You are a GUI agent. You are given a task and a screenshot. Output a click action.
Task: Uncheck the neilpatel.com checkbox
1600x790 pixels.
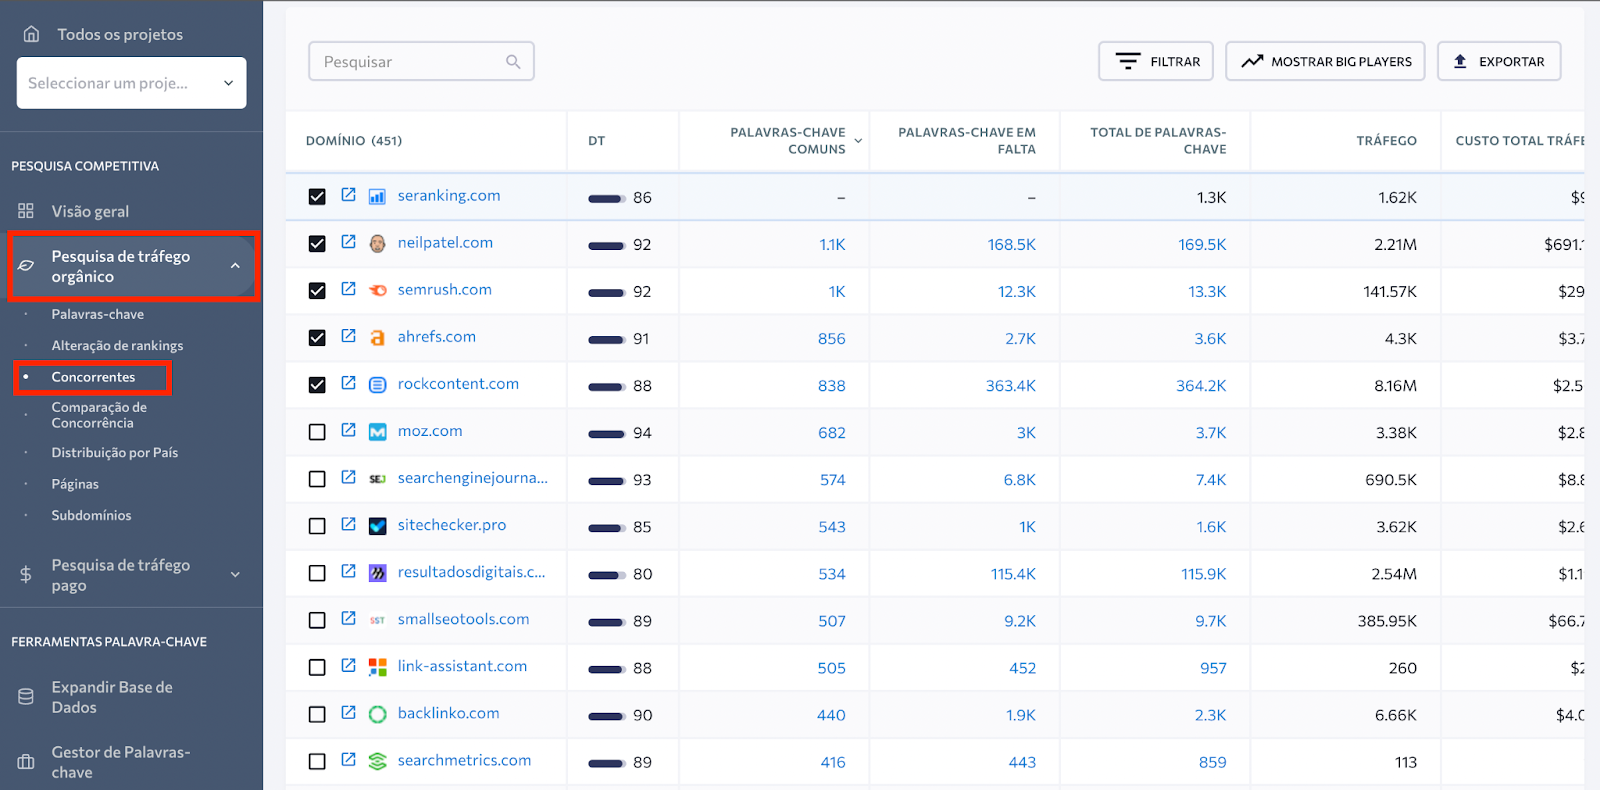pyautogui.click(x=317, y=244)
